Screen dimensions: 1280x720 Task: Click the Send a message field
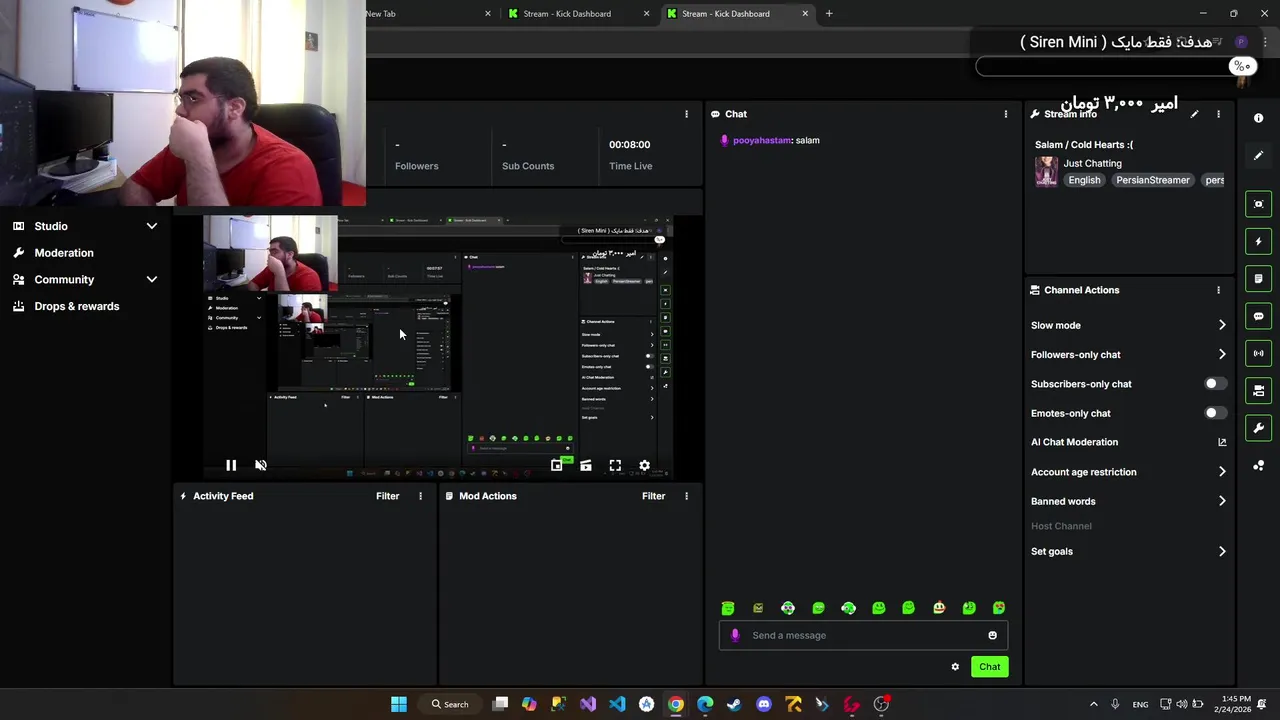click(x=863, y=635)
